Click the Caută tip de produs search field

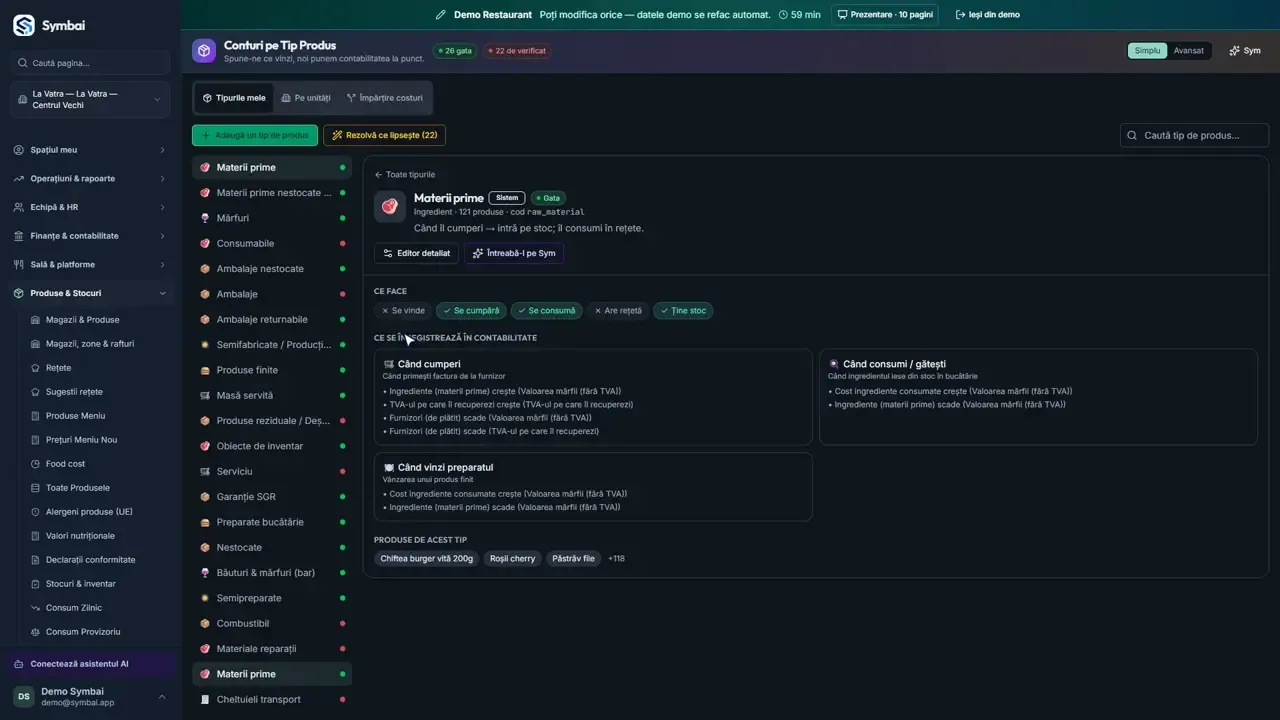coord(1194,135)
